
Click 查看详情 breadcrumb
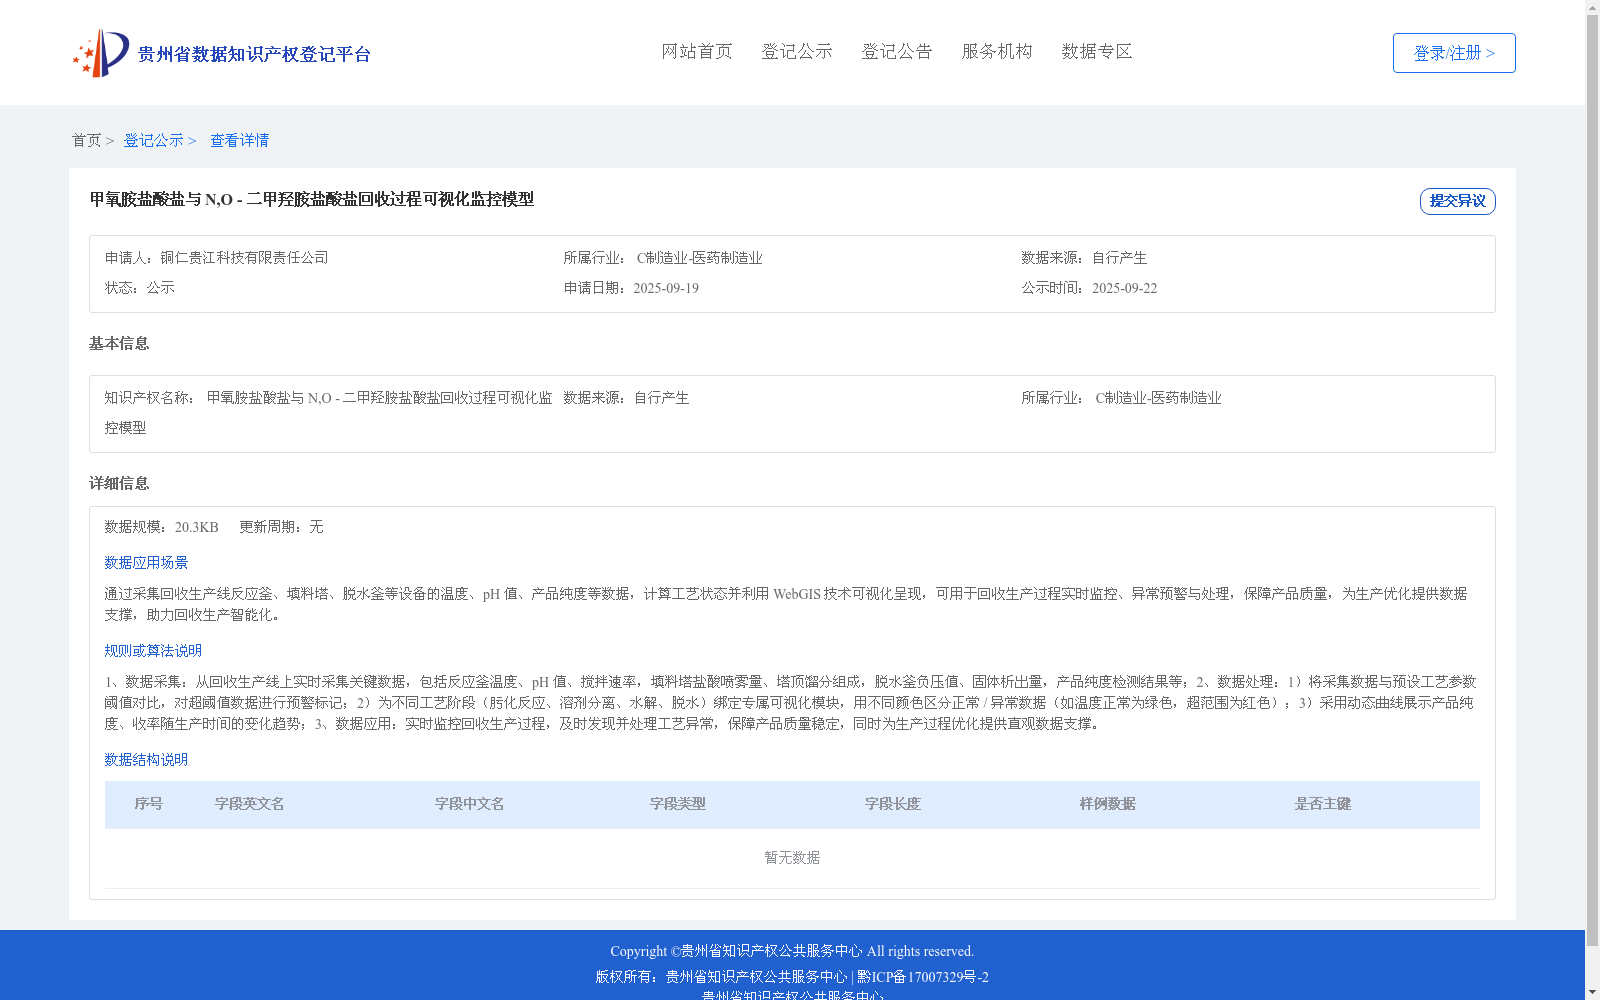[x=239, y=140]
